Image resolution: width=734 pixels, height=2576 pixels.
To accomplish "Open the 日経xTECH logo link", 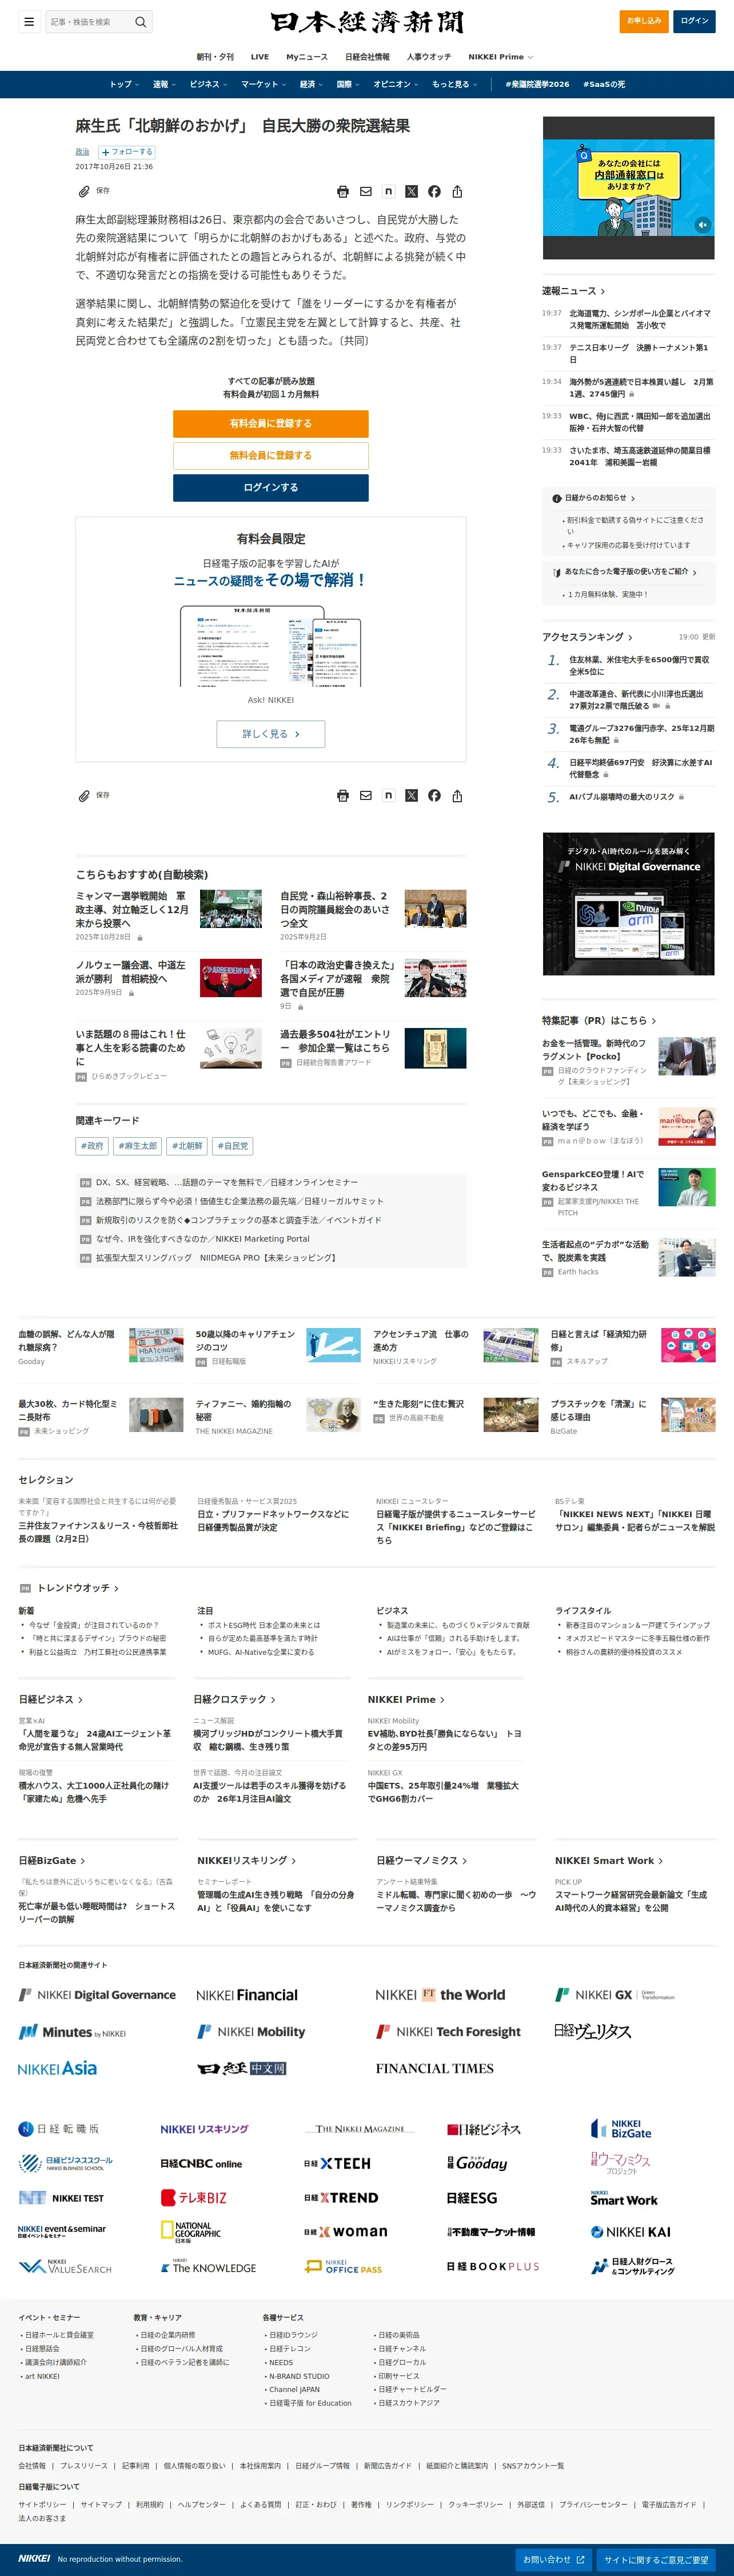I will click(337, 2164).
